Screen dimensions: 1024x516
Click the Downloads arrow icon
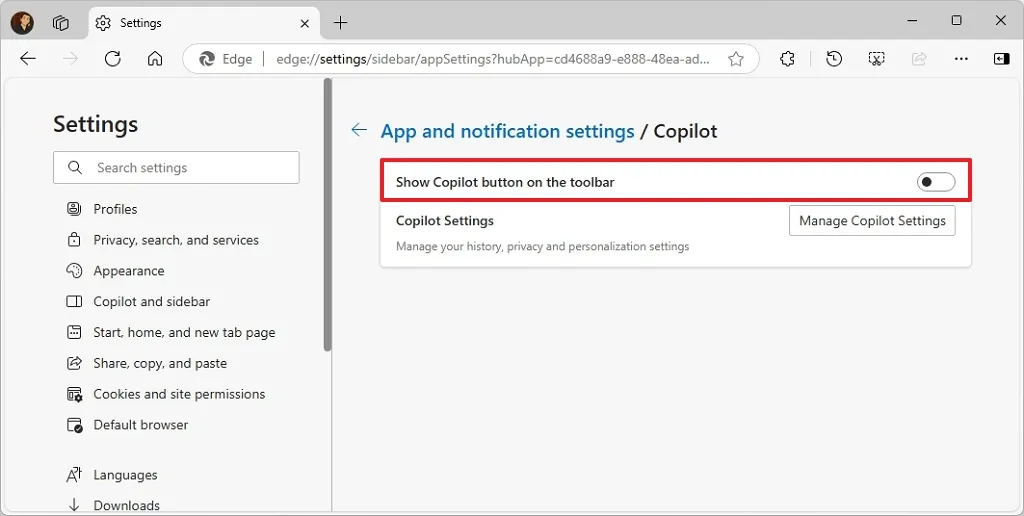pyautogui.click(x=74, y=505)
